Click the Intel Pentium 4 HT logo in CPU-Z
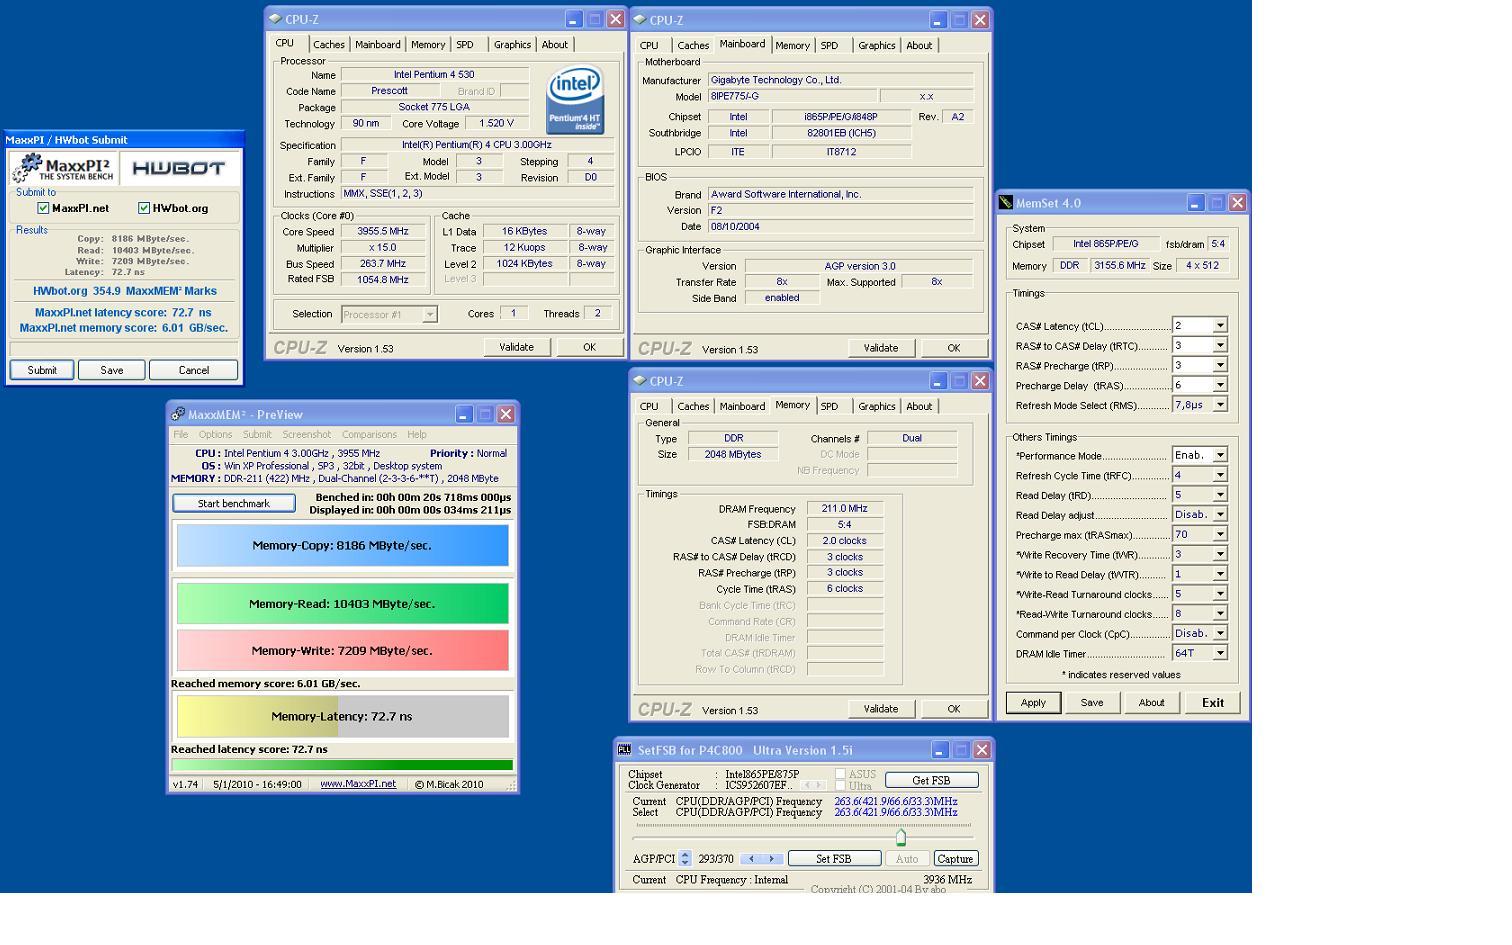 [574, 100]
